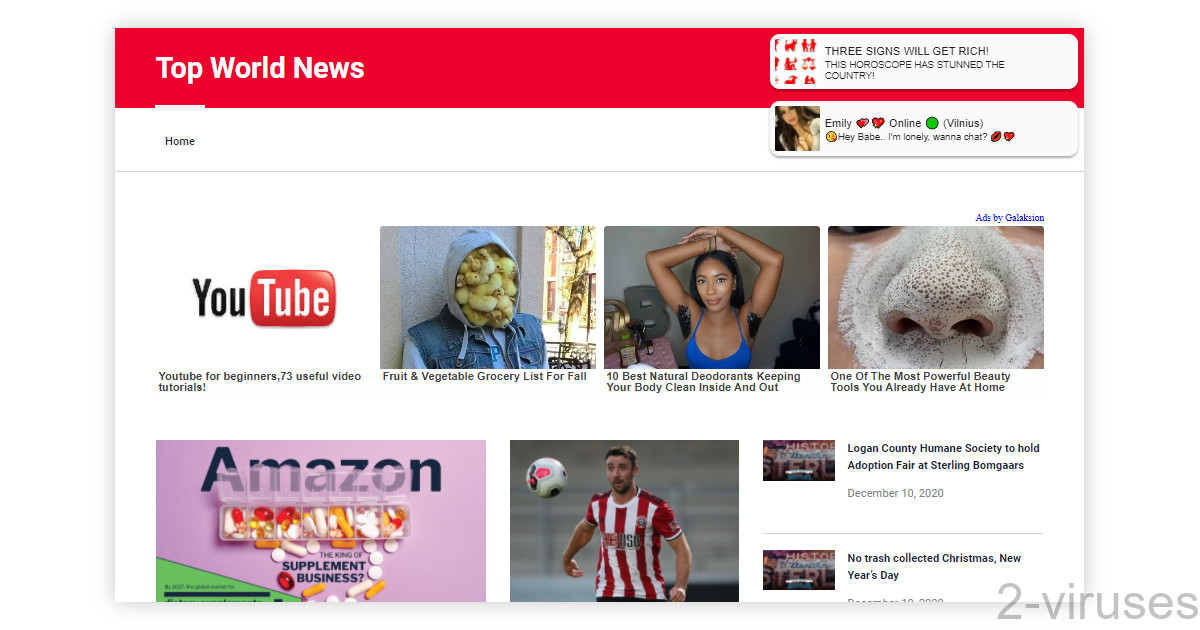Open the Logan County Humane Society headline
The image size is (1200, 630).
(x=942, y=456)
